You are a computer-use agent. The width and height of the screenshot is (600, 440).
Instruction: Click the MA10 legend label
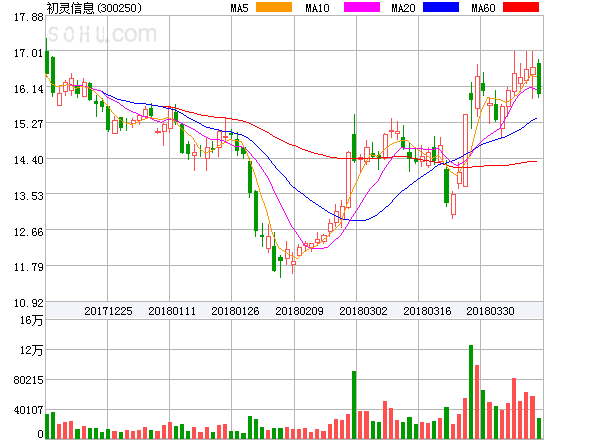click(x=317, y=8)
